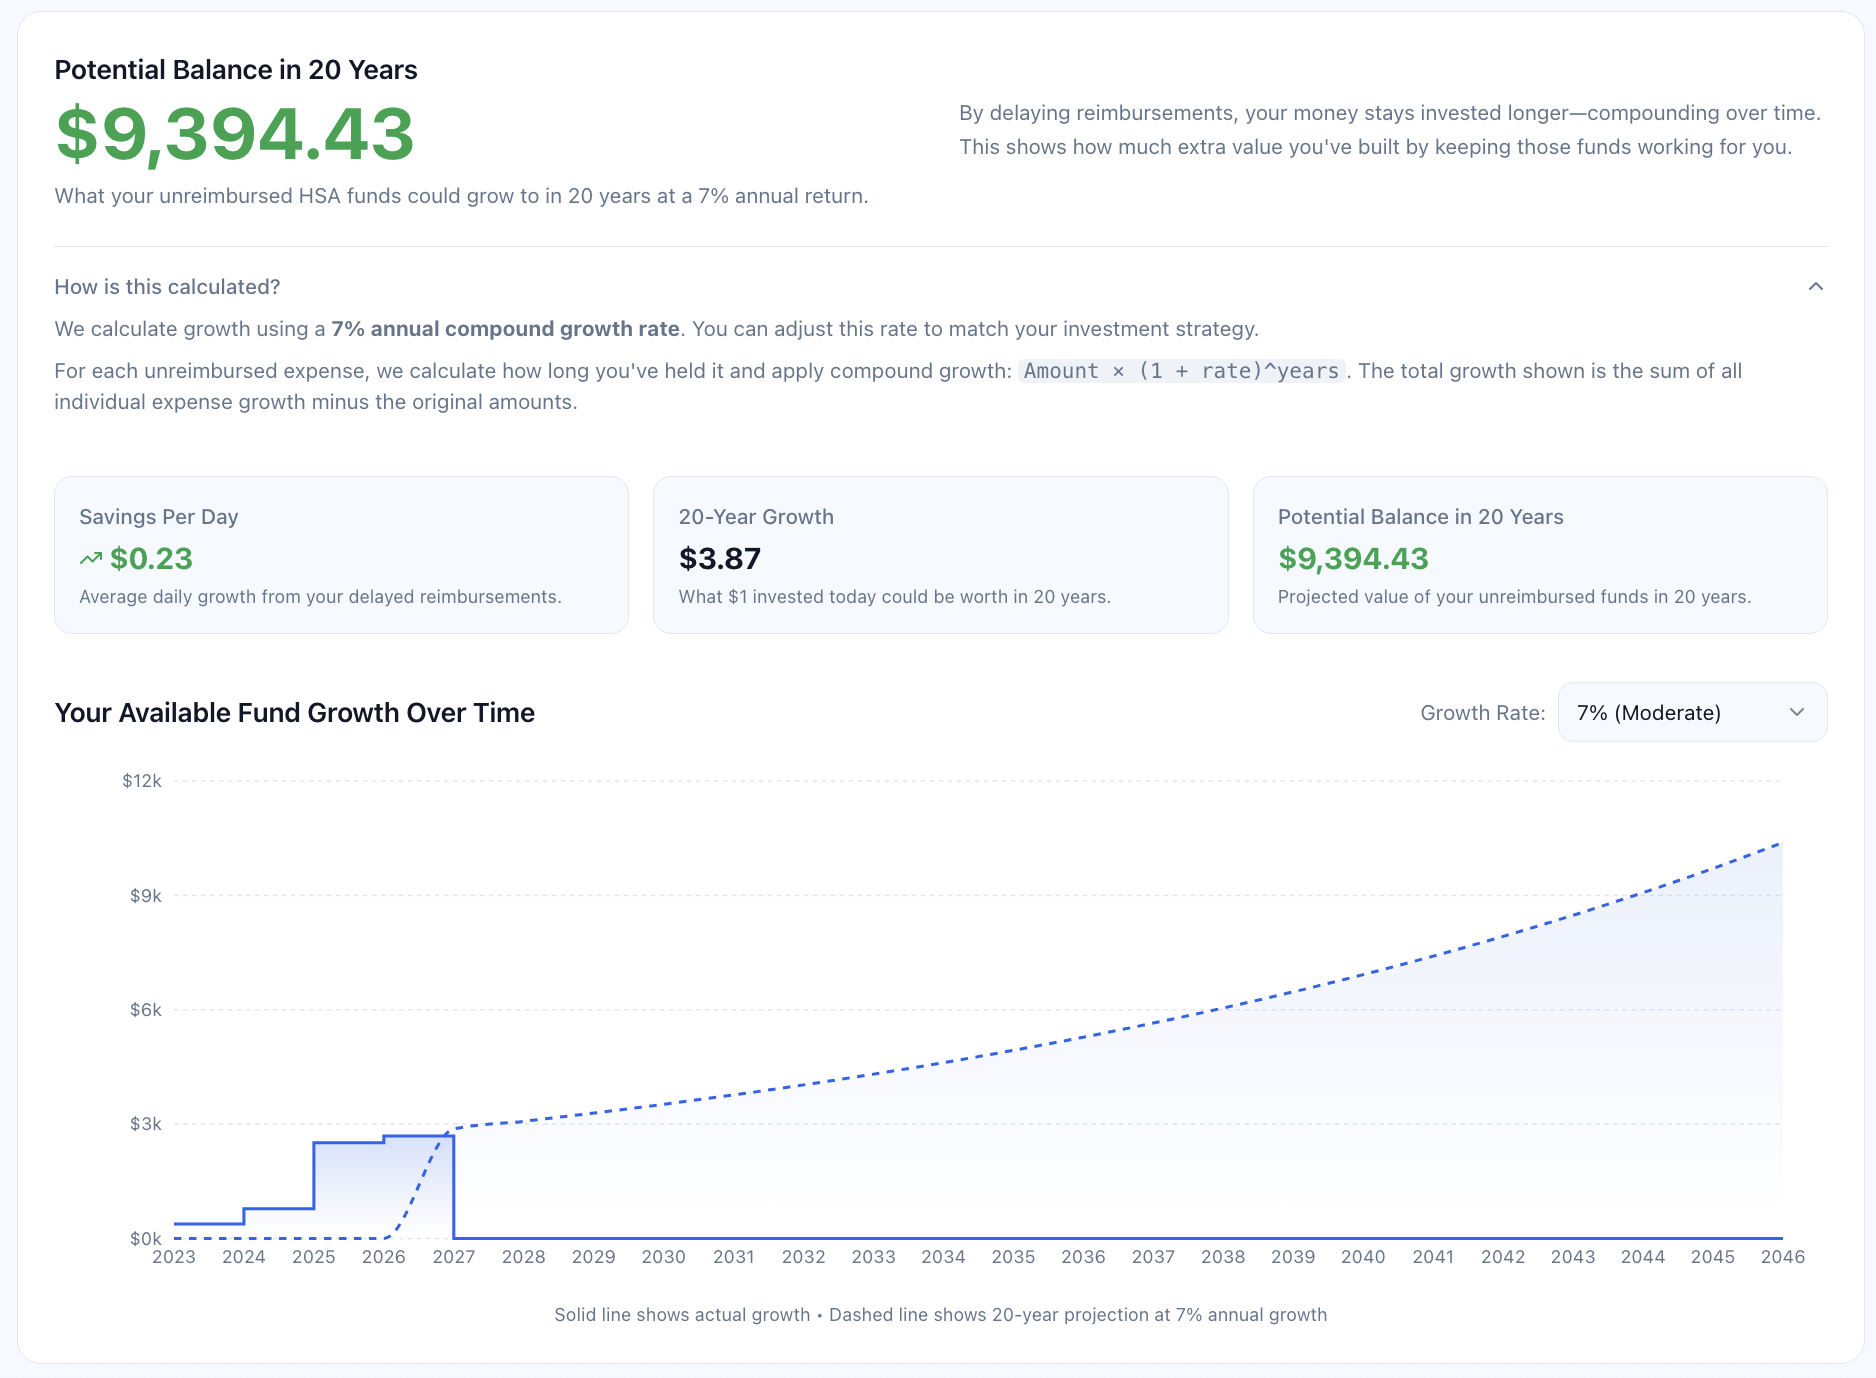Click the 'How is this calculated?' heading
The height and width of the screenshot is (1378, 1876).
point(167,287)
